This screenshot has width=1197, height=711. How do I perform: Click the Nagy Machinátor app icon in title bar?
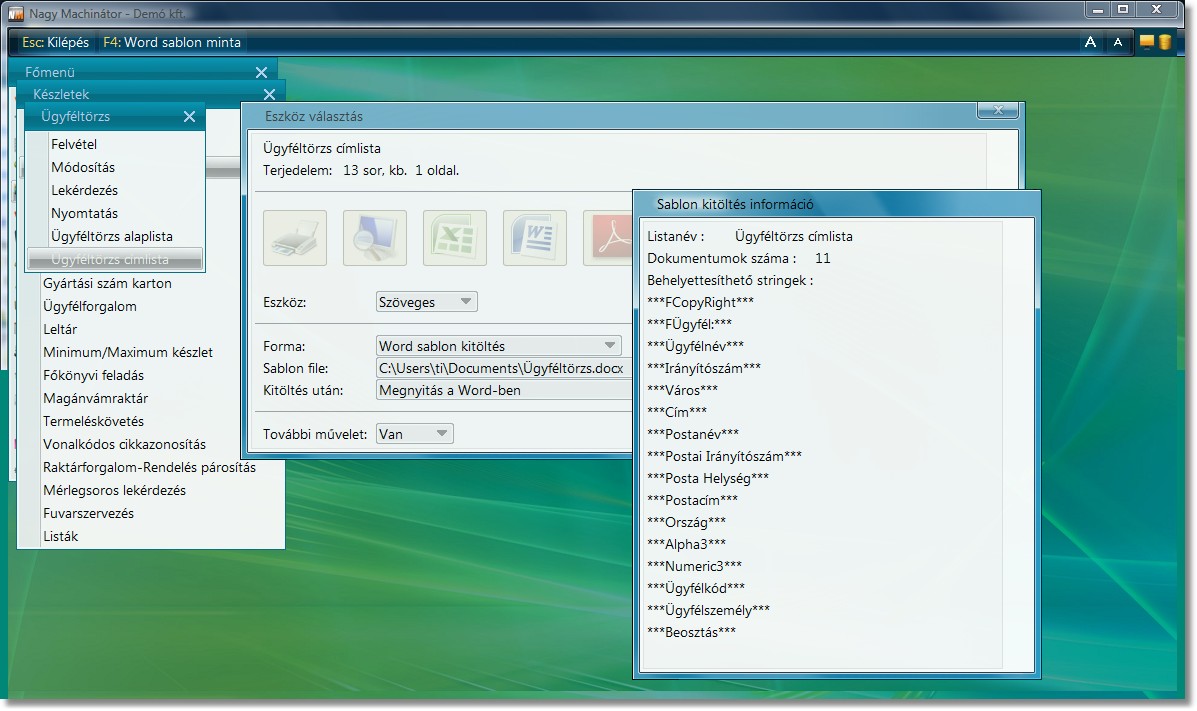pyautogui.click(x=15, y=13)
